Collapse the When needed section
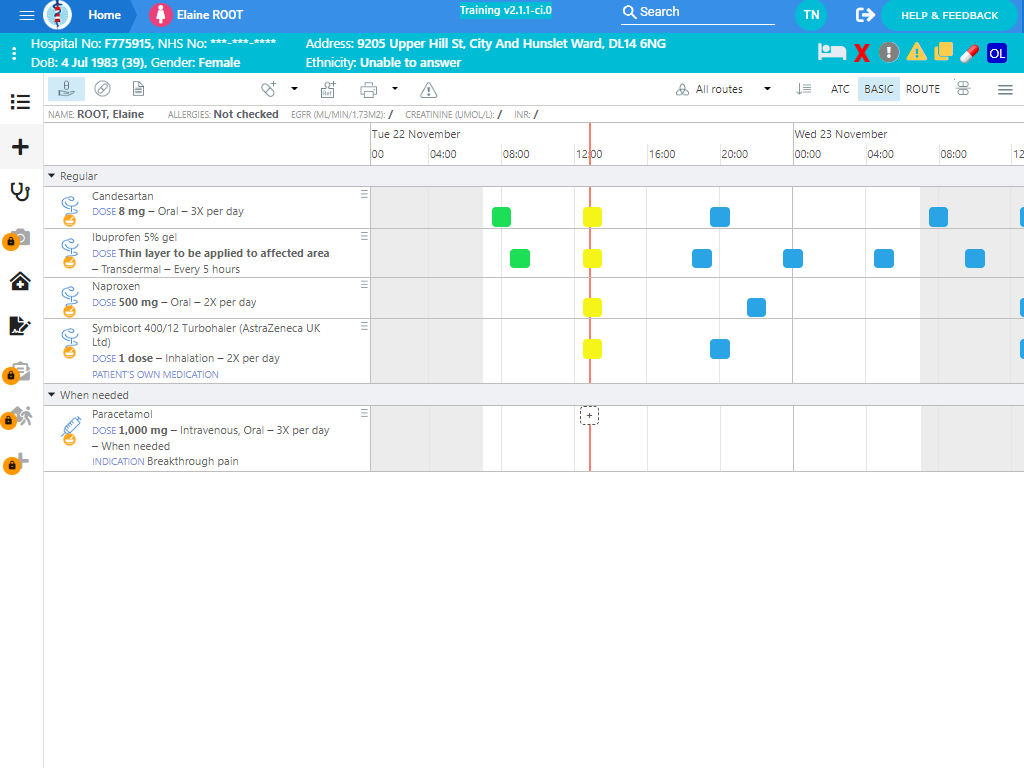 52,394
